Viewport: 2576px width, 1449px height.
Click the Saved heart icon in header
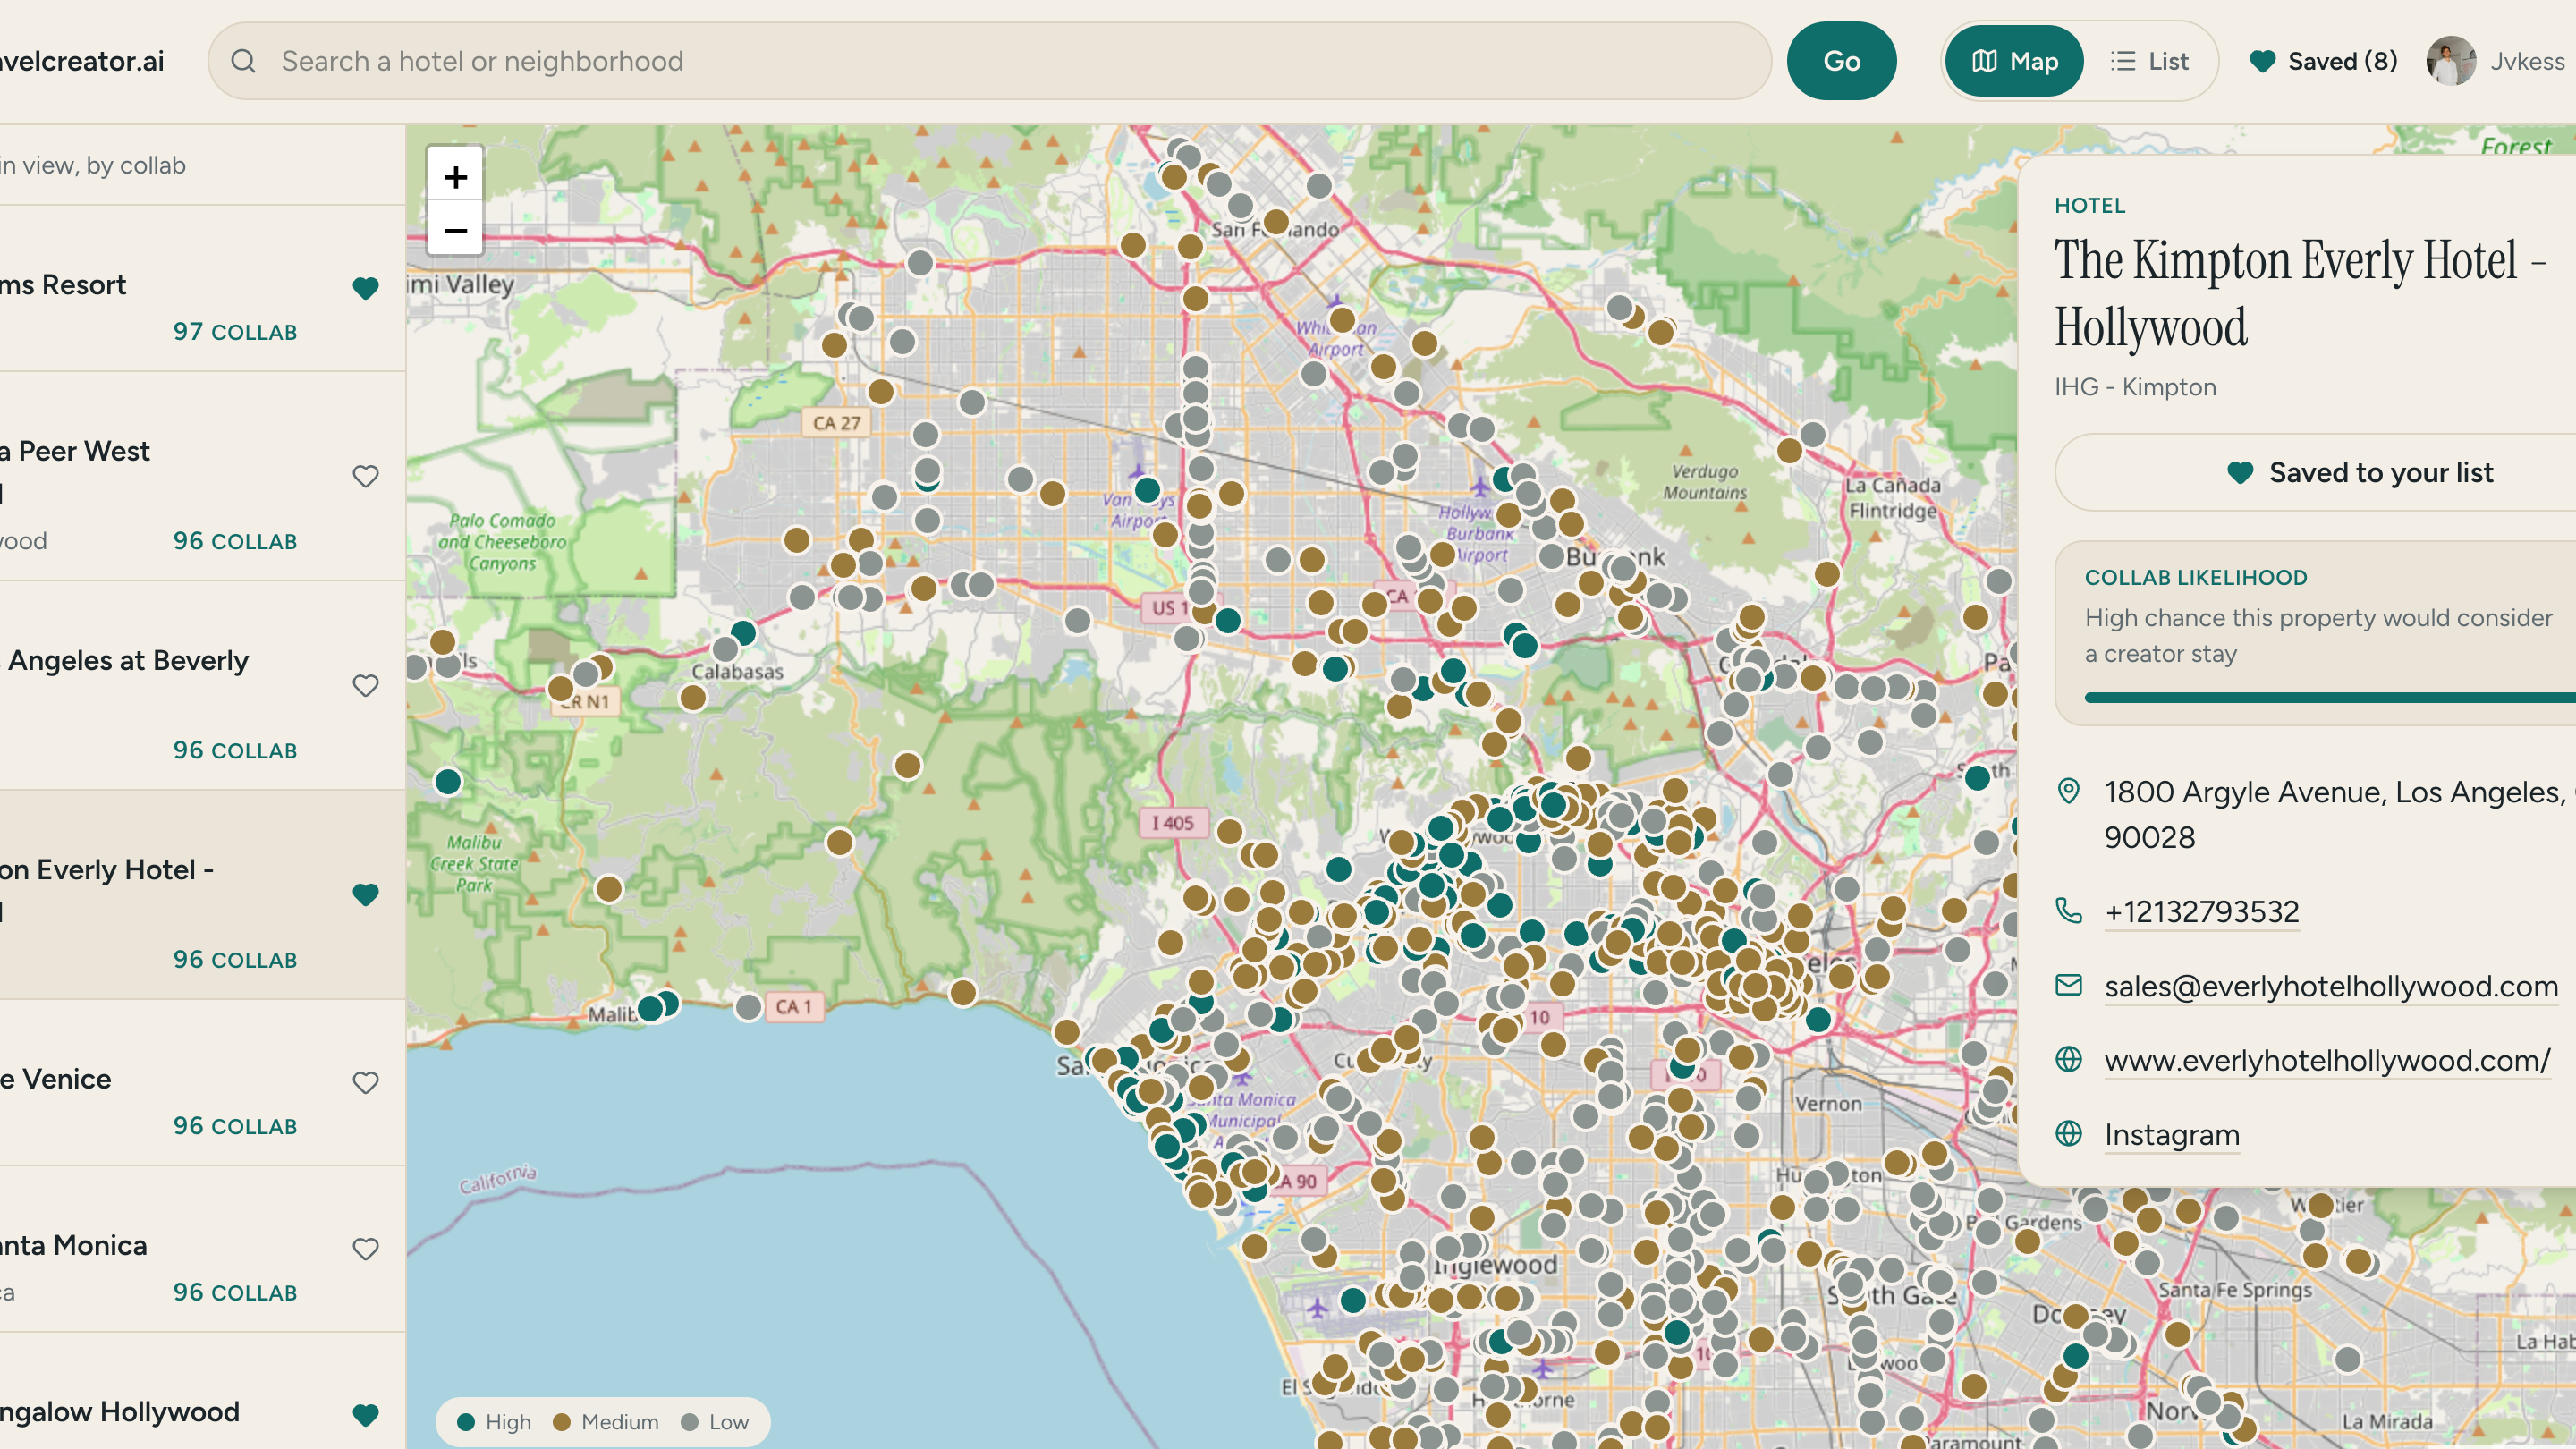(2262, 61)
